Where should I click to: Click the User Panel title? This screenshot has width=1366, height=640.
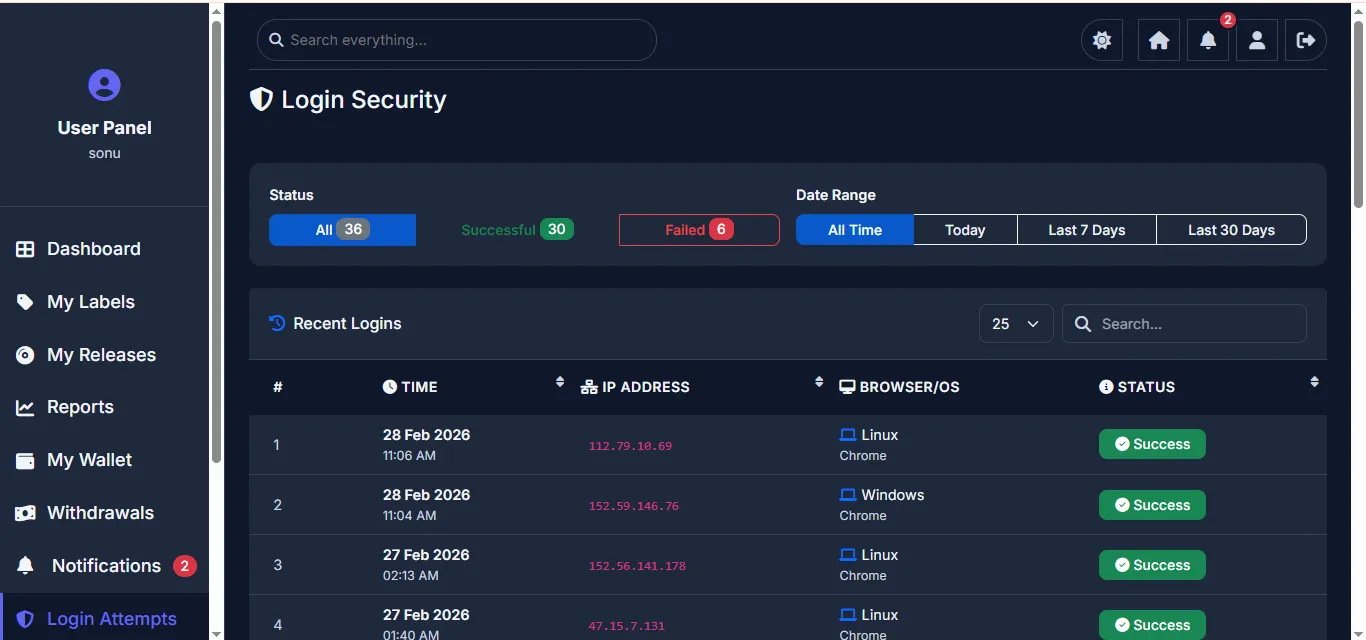click(104, 128)
